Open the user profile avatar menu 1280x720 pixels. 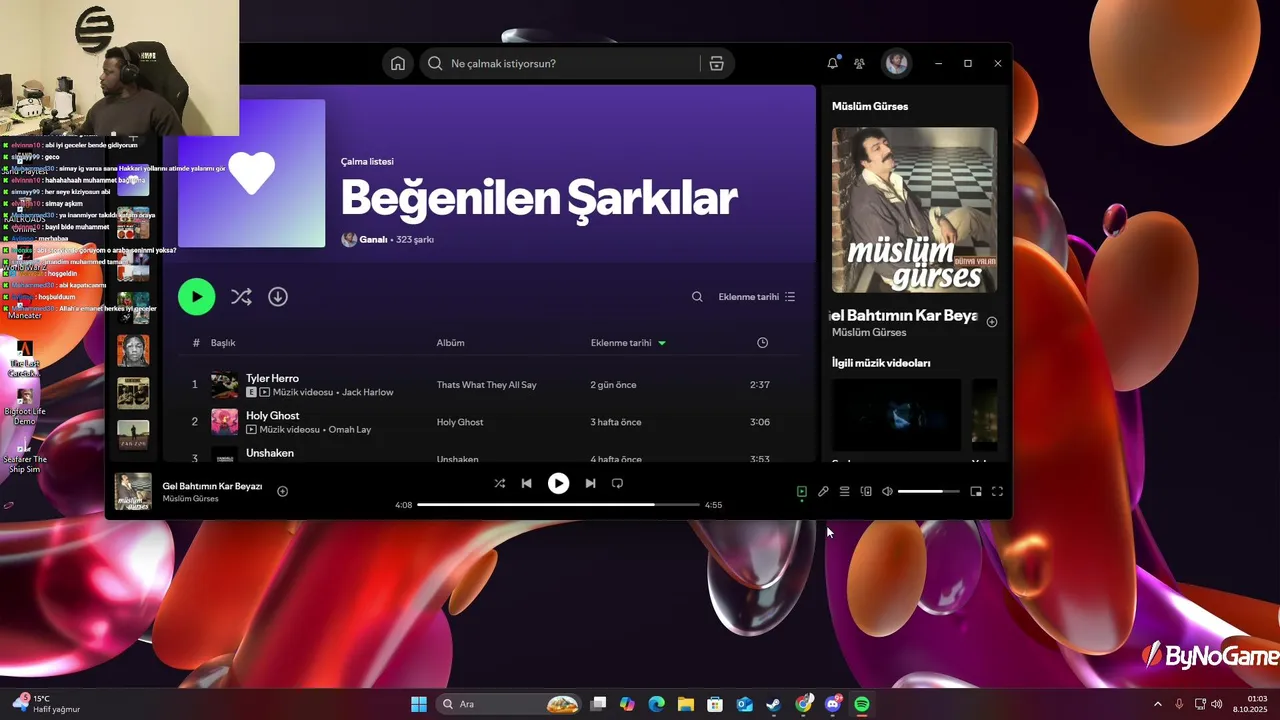pyautogui.click(x=896, y=63)
